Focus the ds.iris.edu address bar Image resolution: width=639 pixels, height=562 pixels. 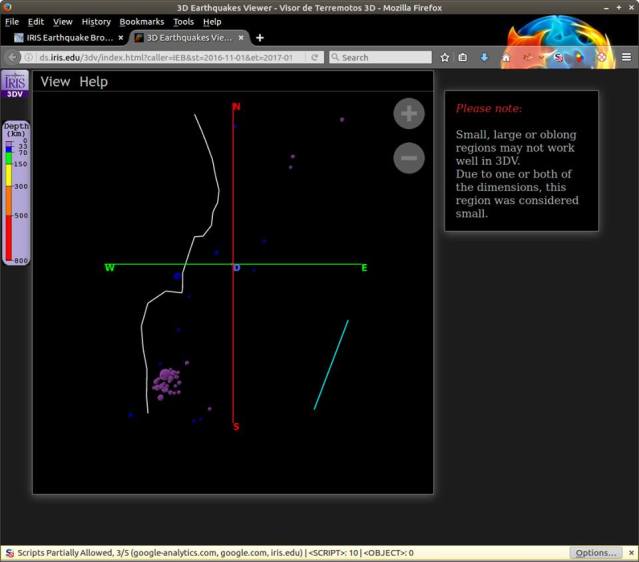point(170,58)
